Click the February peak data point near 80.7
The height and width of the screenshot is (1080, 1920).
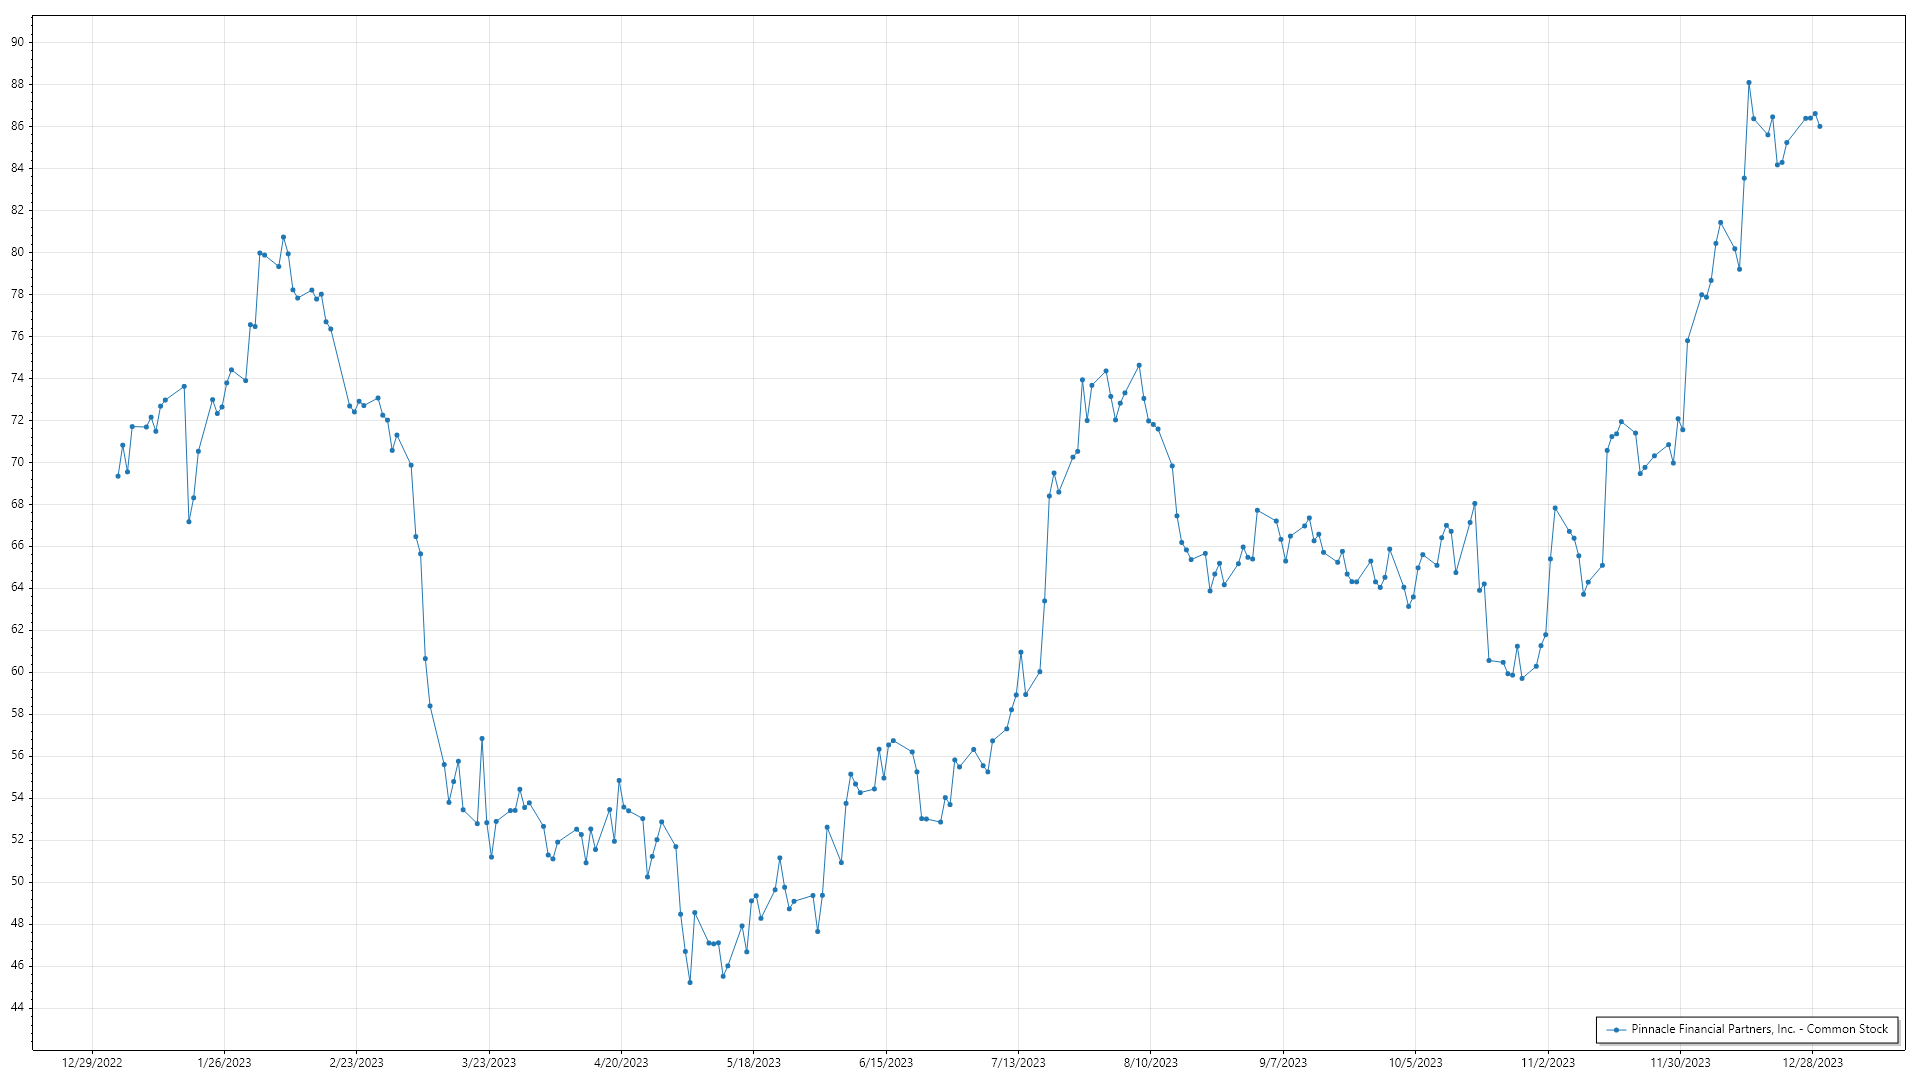[x=283, y=237]
